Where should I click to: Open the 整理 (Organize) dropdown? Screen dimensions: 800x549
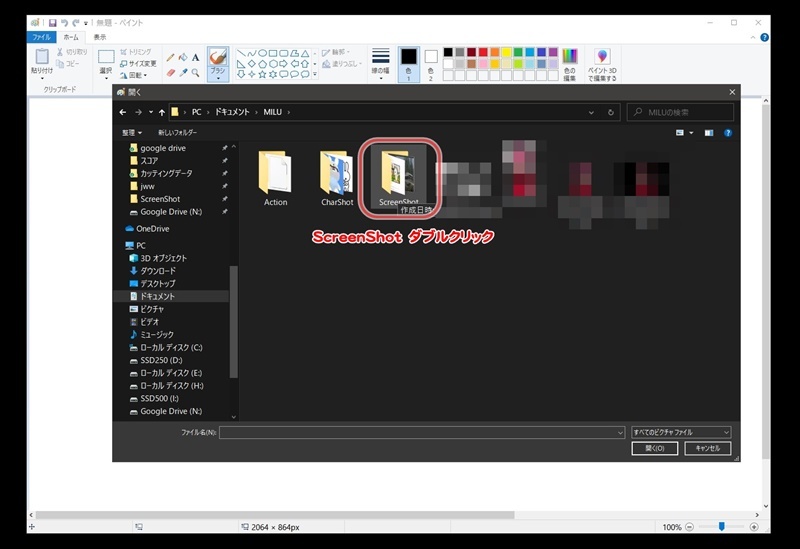(131, 132)
